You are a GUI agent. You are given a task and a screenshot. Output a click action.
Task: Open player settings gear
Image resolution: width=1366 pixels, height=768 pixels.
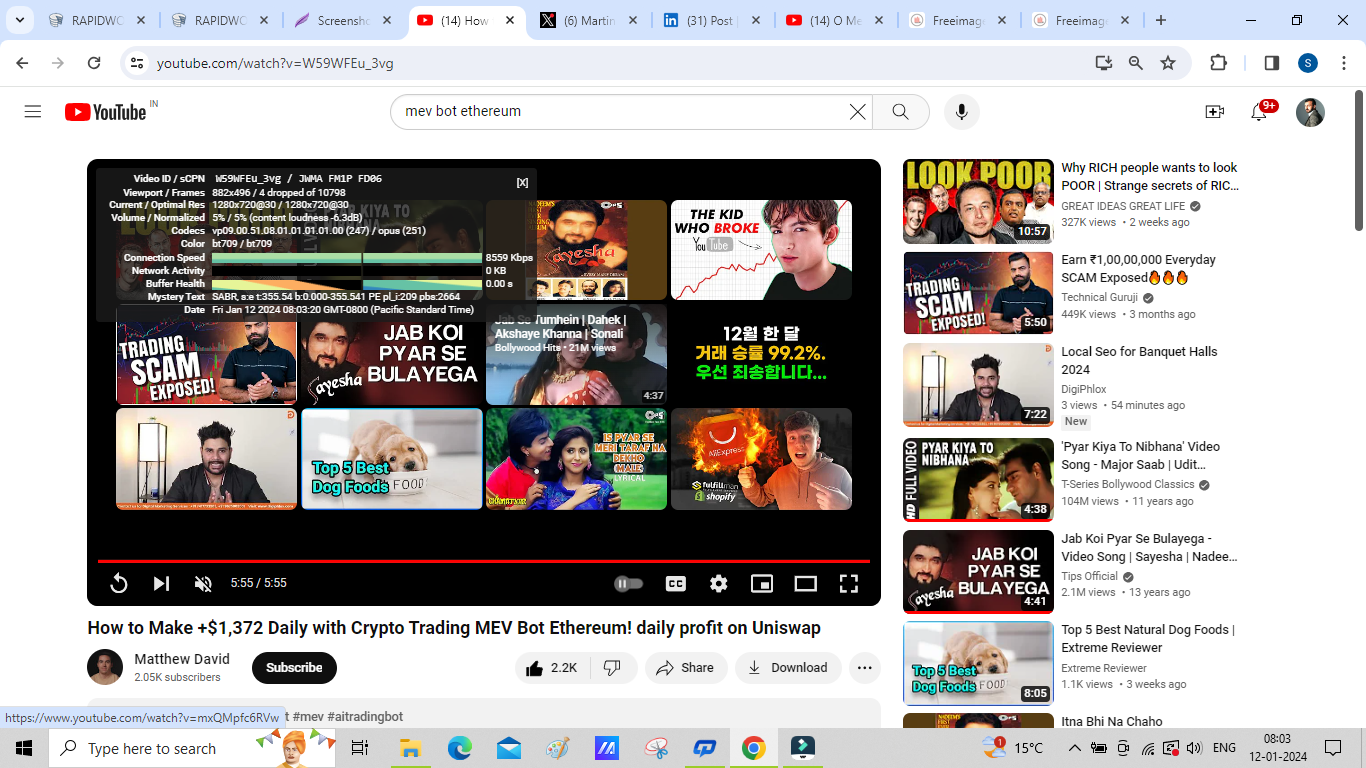point(719,583)
